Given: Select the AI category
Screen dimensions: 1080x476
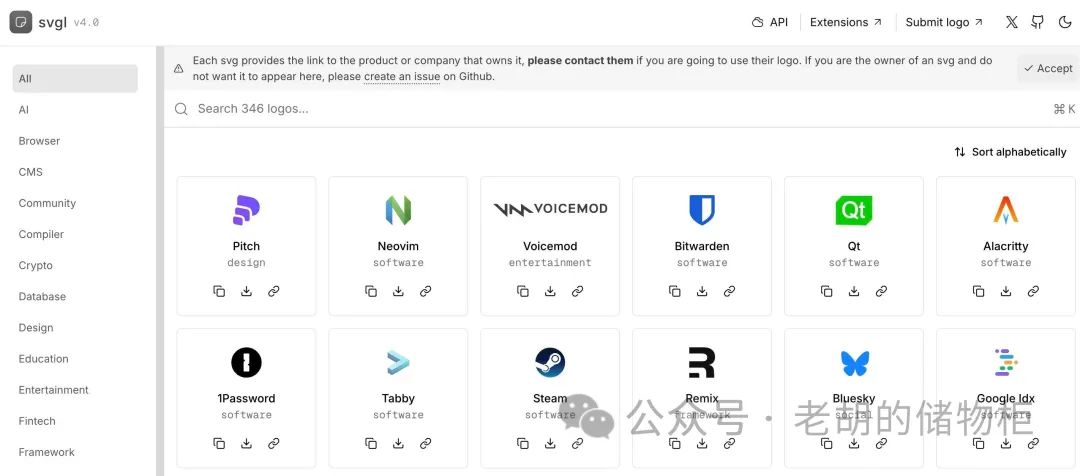Looking at the screenshot, I should tap(75, 110).
